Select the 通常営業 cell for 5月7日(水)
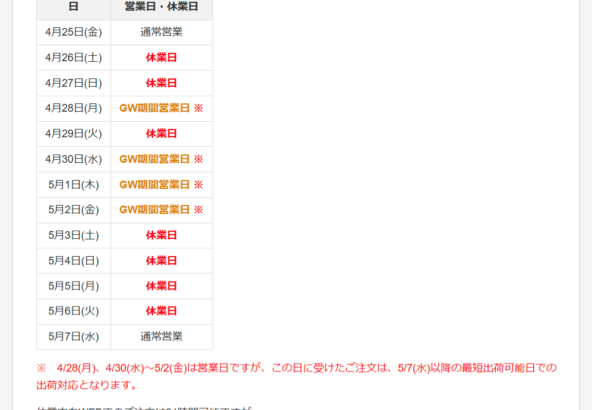Screen dimensions: 592x410 click(162, 336)
